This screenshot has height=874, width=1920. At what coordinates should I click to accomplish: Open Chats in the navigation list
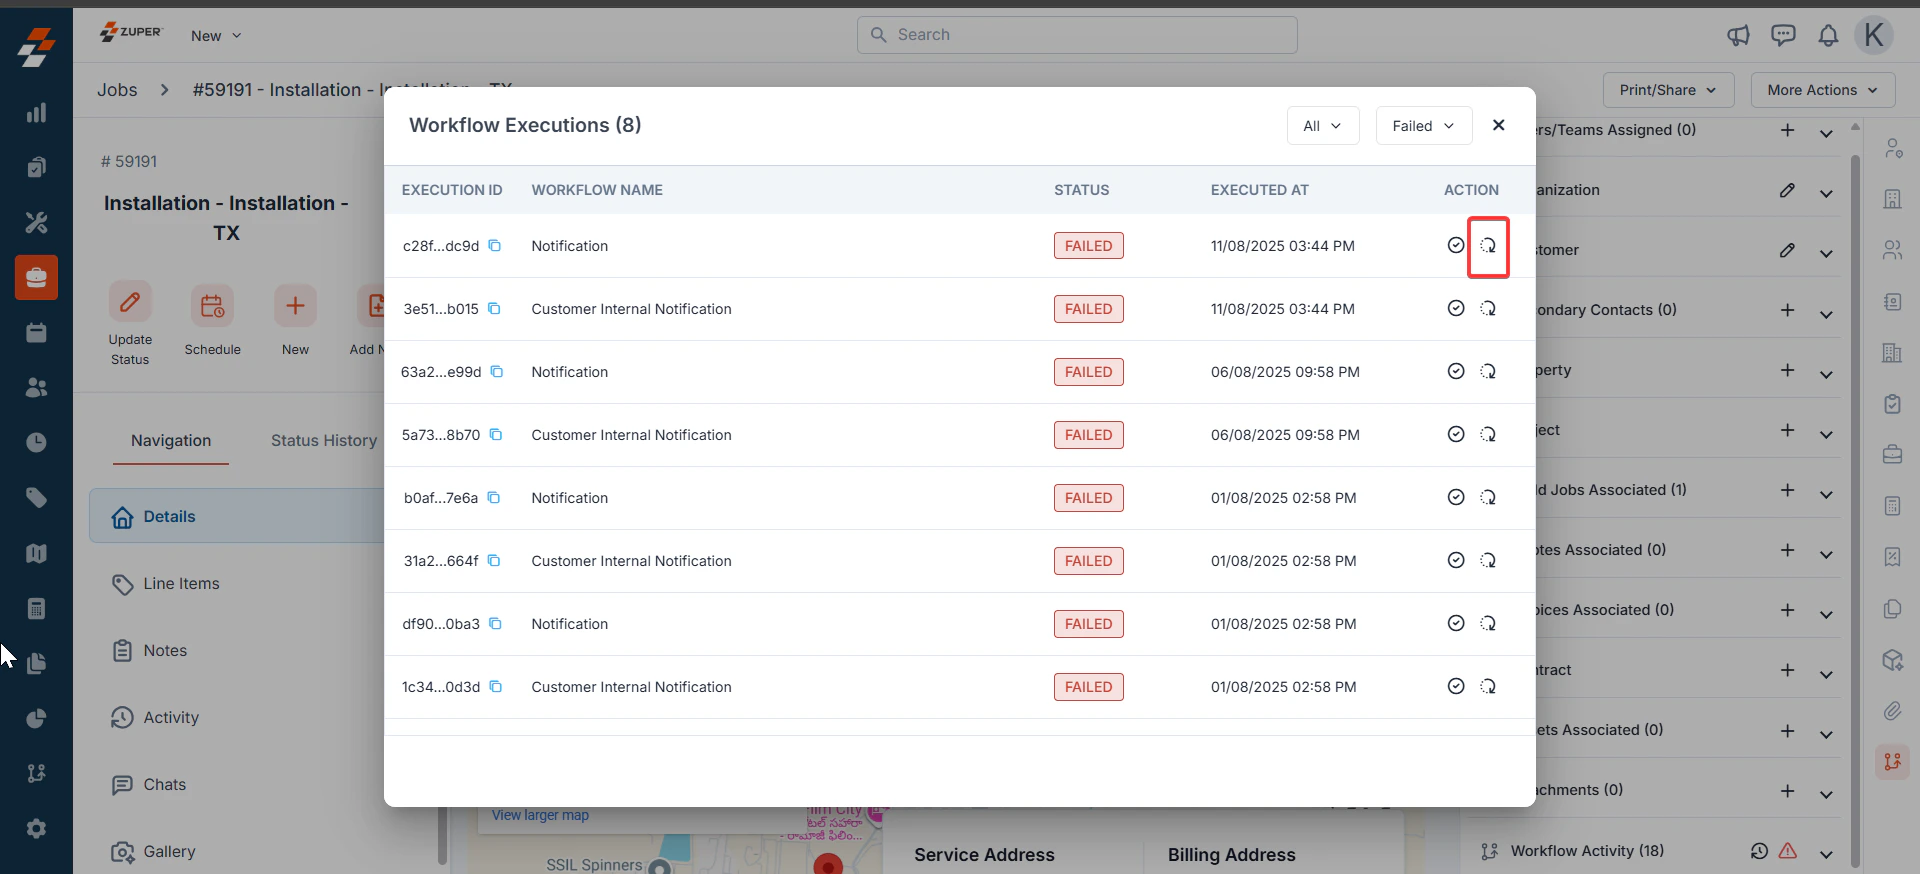point(164,785)
